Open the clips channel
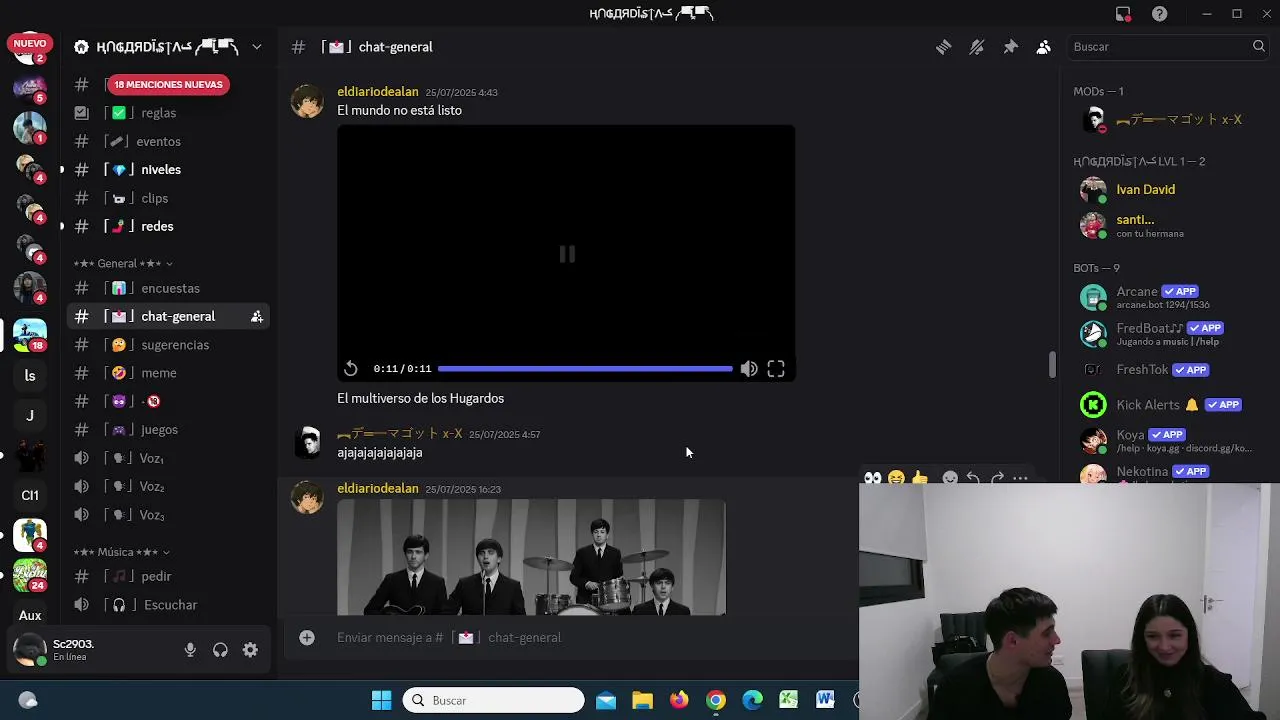Viewport: 1280px width, 720px height. click(168, 198)
